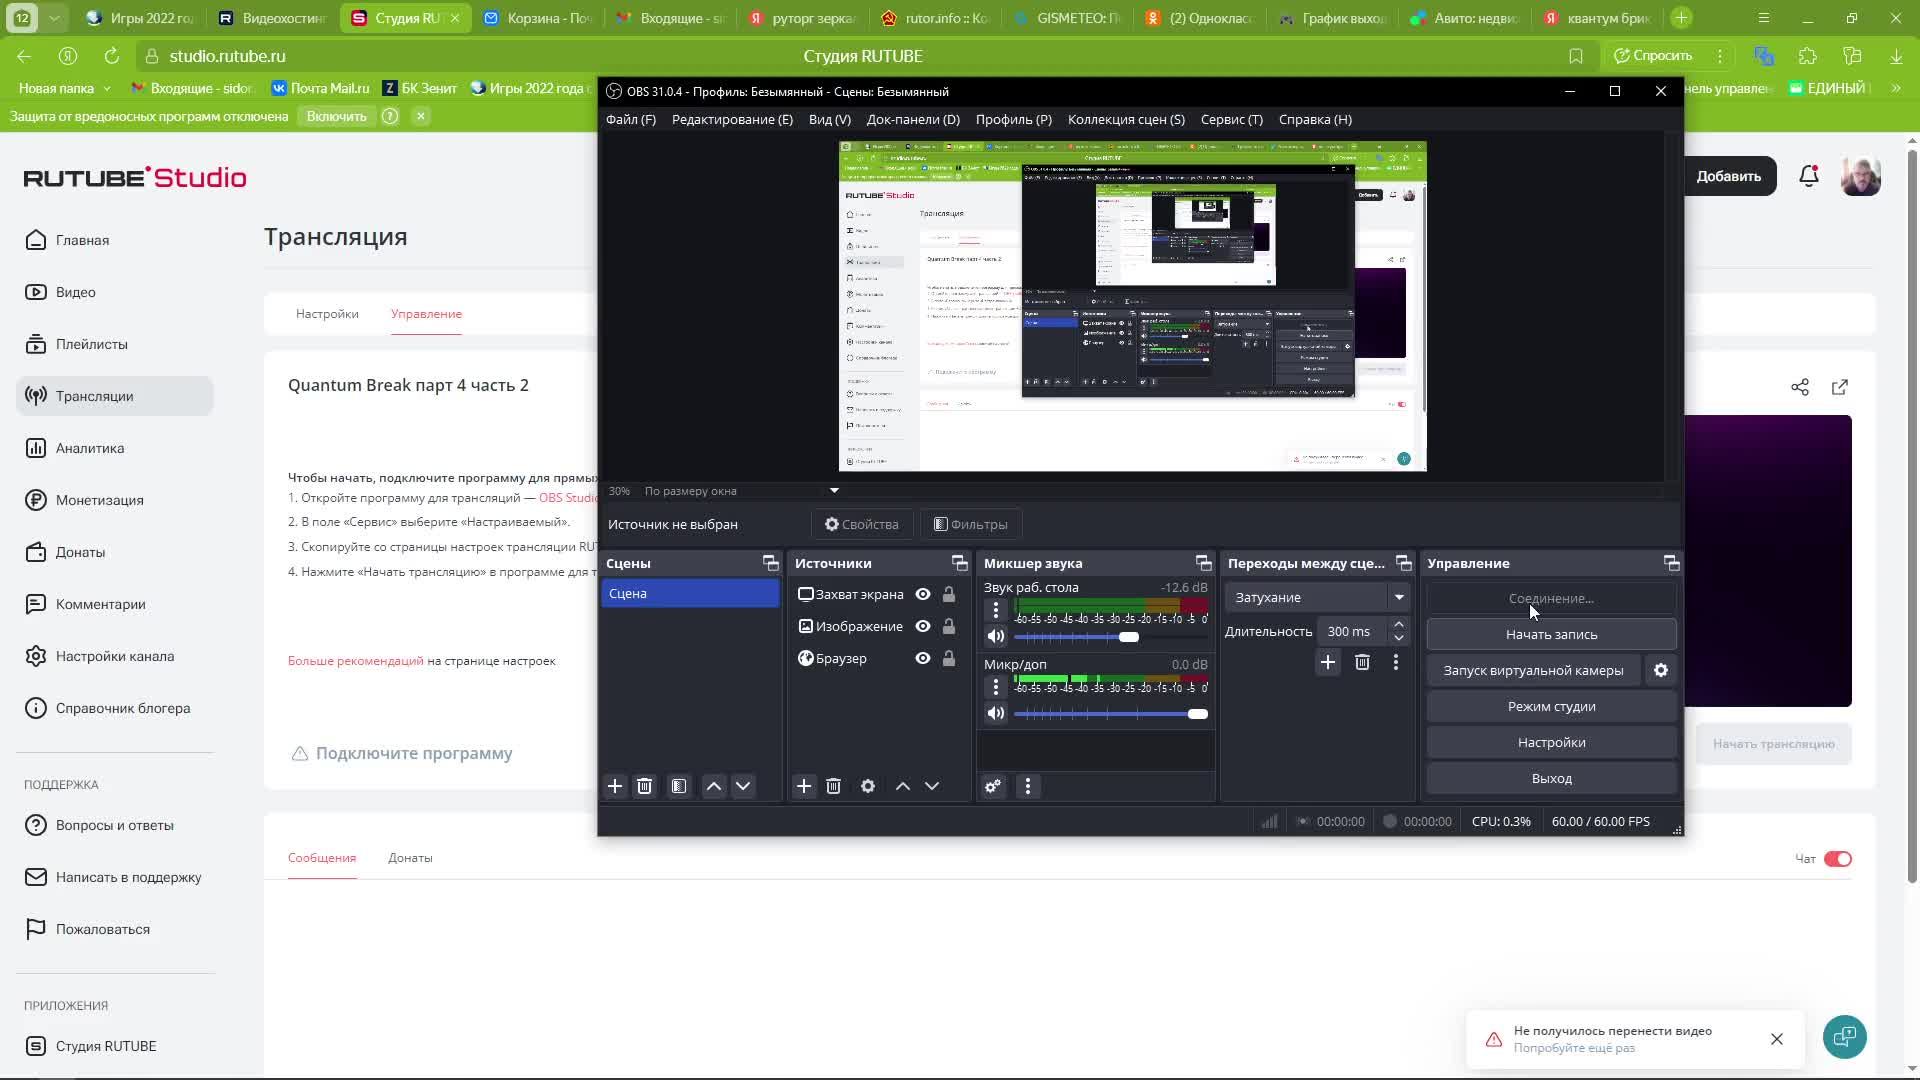The height and width of the screenshot is (1080, 1920).
Task: Open the Режим студии button
Action: click(1551, 706)
